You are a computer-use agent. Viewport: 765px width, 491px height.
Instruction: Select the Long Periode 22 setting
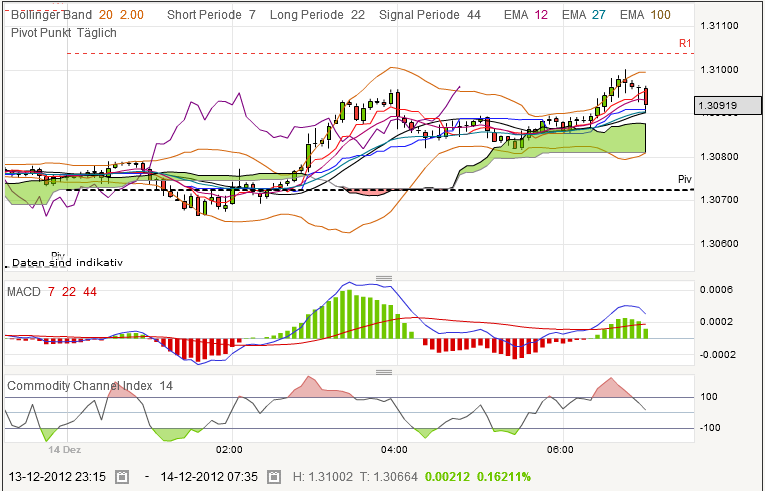point(318,15)
